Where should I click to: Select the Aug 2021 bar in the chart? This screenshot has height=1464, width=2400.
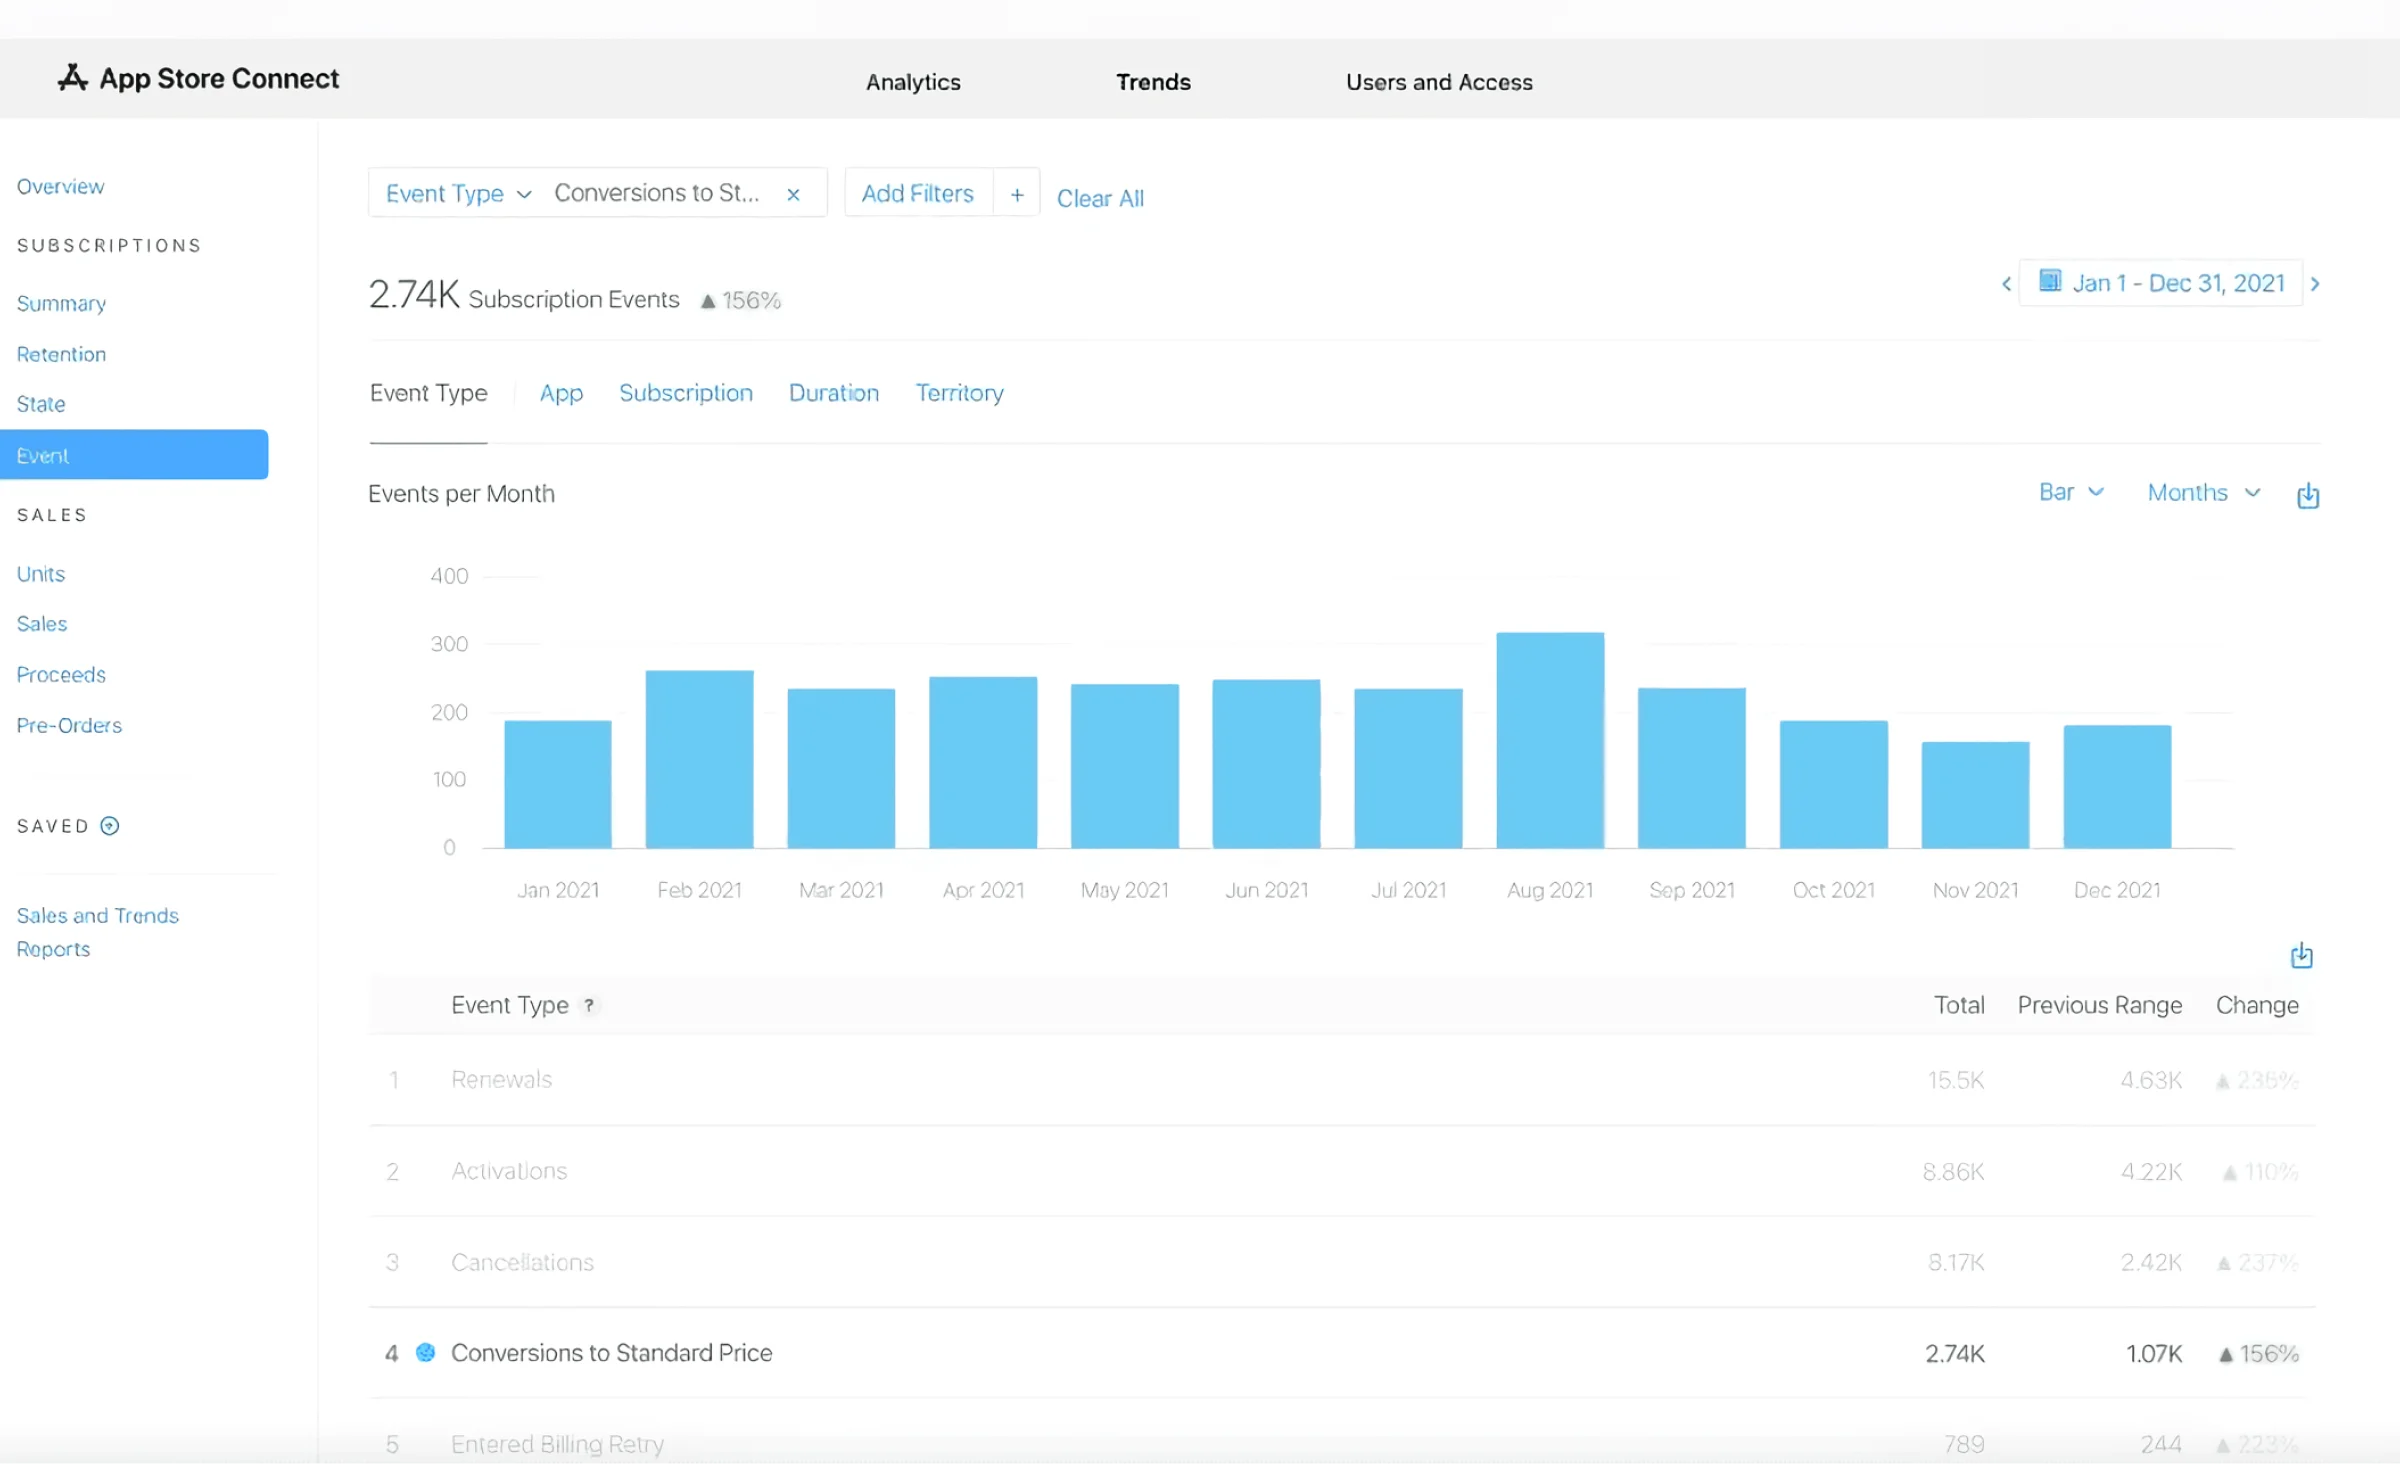(1549, 740)
